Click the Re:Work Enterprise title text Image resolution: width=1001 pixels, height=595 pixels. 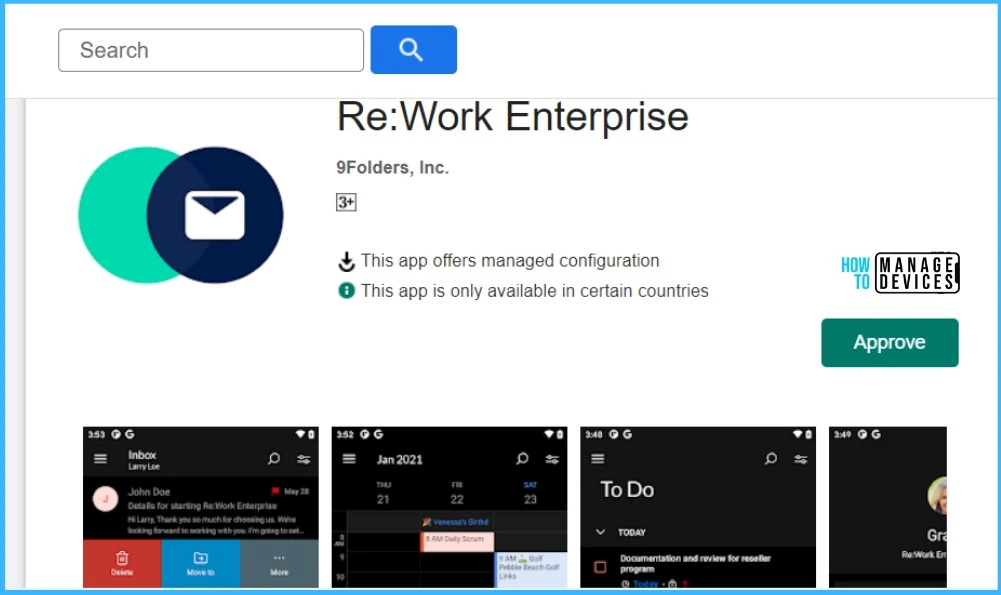click(x=513, y=117)
